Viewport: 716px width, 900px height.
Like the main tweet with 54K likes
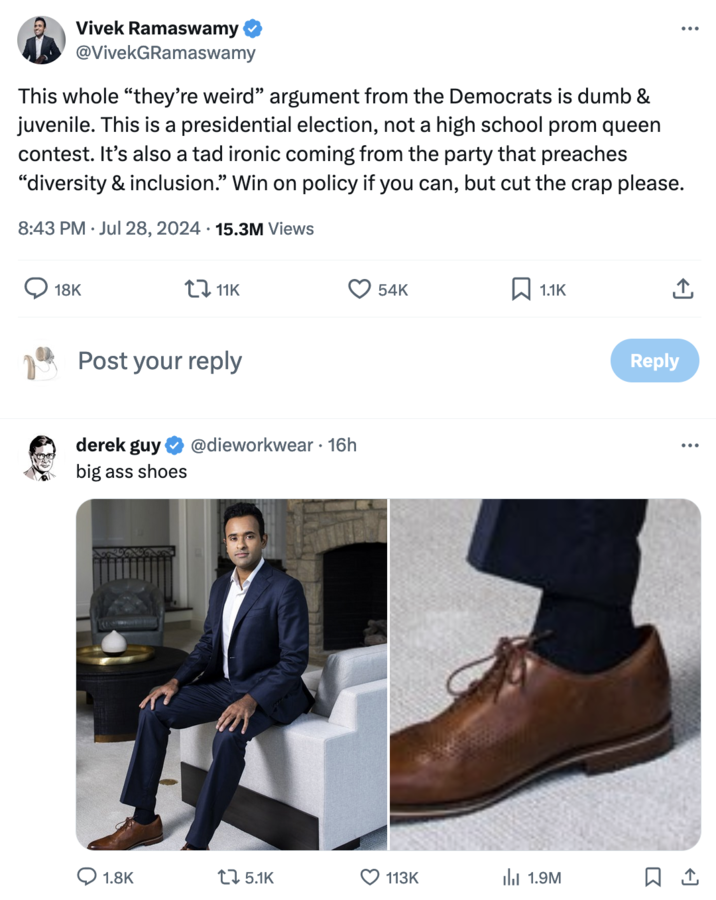pos(360,289)
